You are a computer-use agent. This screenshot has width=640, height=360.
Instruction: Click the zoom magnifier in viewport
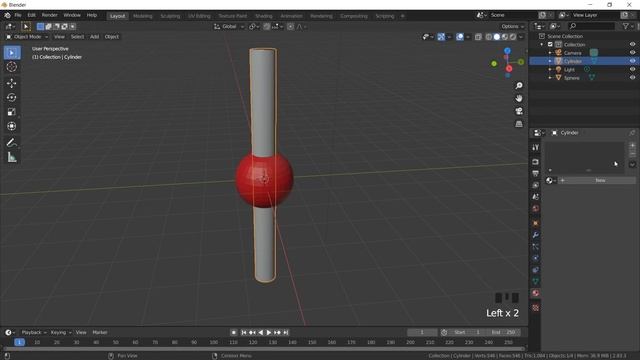[x=519, y=86]
